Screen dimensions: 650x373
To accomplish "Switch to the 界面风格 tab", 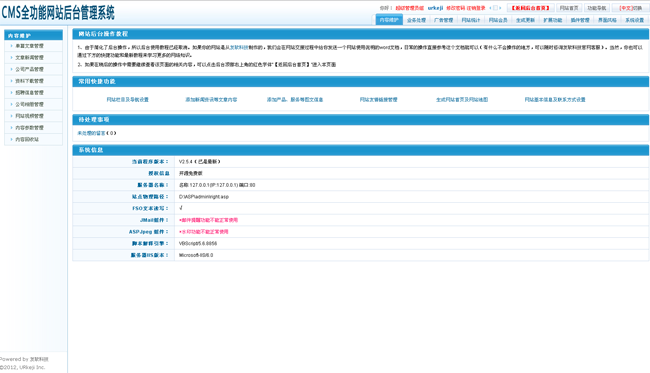I will 607,20.
